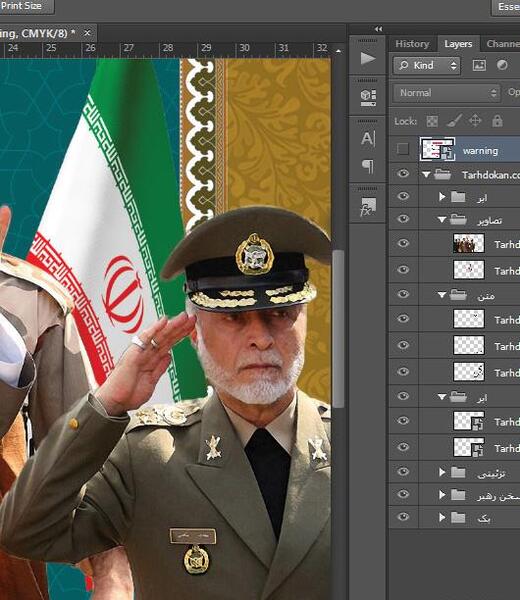Select the Tarhdokan.com group name
Screen dimensions: 520x600
491,175
